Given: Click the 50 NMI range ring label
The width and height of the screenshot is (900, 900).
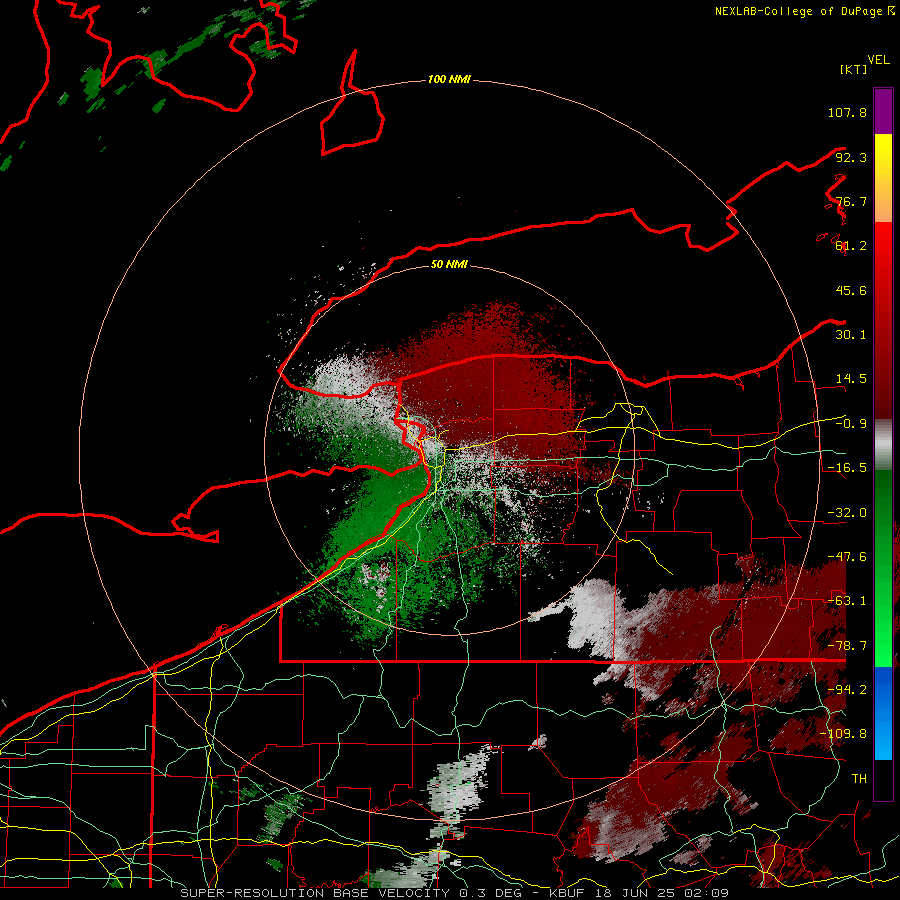Looking at the screenshot, I should [x=449, y=264].
